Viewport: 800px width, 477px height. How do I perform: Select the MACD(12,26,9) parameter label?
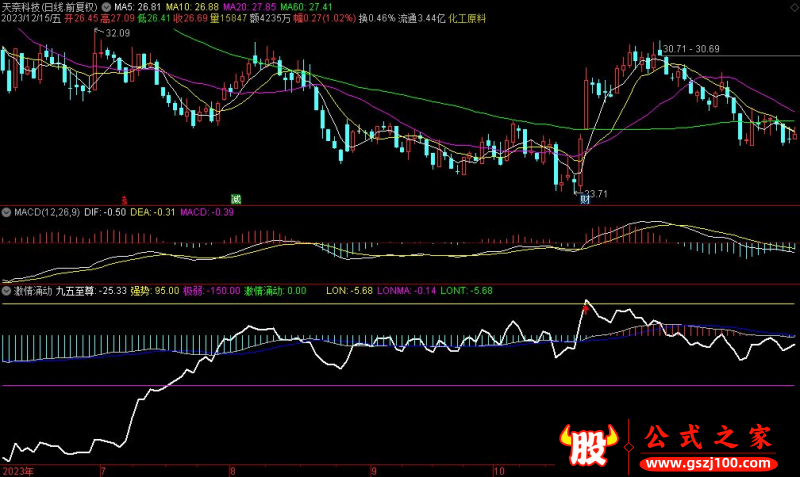pyautogui.click(x=48, y=212)
